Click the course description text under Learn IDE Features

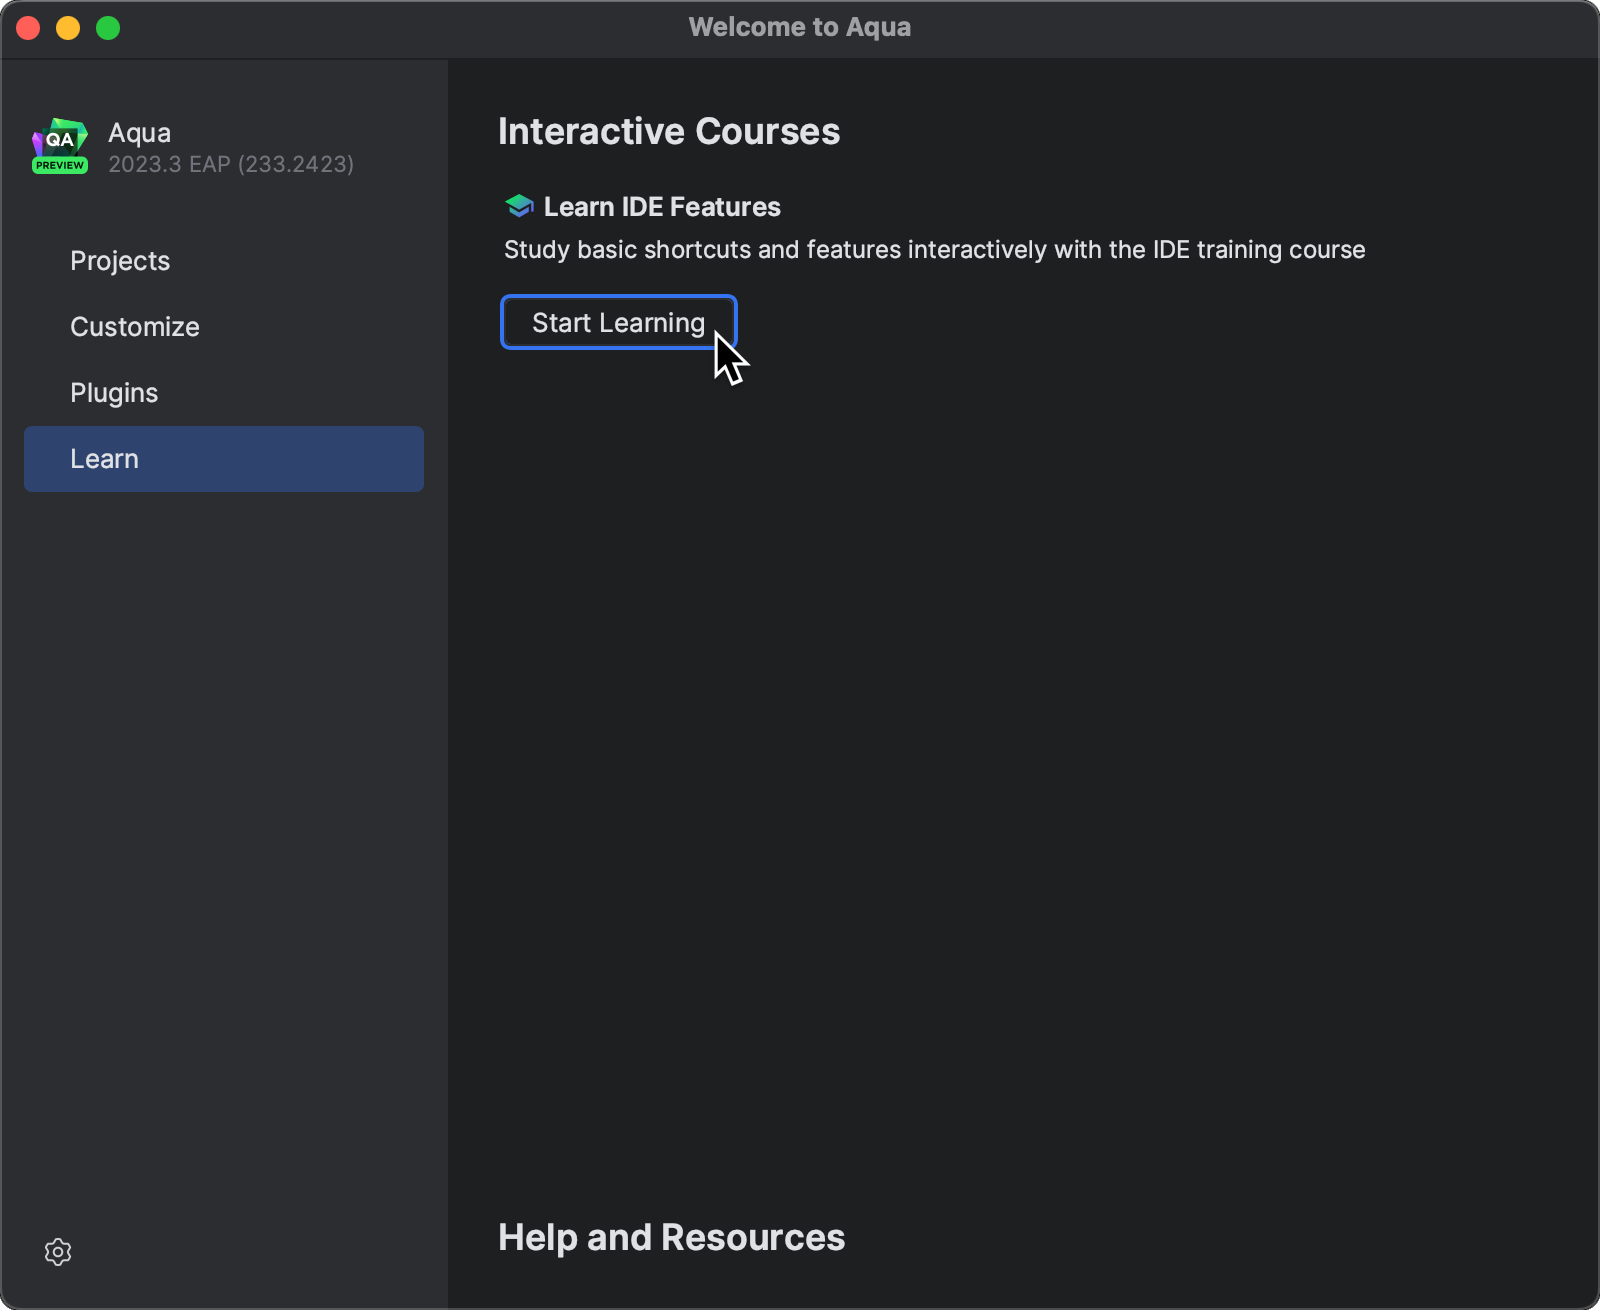click(x=934, y=250)
